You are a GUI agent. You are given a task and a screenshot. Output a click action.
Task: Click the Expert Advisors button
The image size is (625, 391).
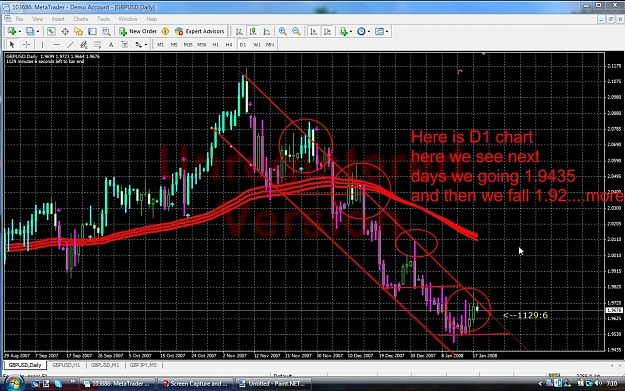pyautogui.click(x=200, y=31)
